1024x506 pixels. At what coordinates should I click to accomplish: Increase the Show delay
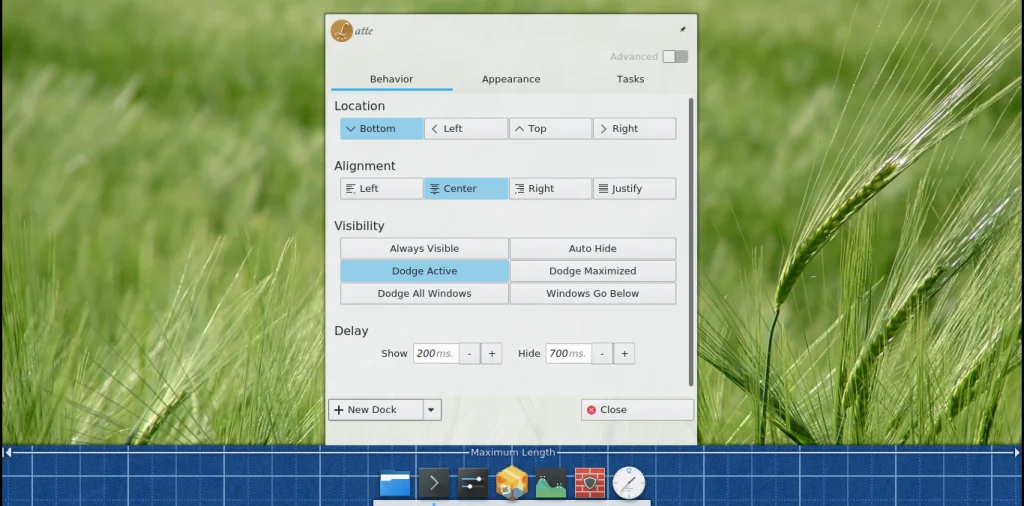(x=492, y=354)
